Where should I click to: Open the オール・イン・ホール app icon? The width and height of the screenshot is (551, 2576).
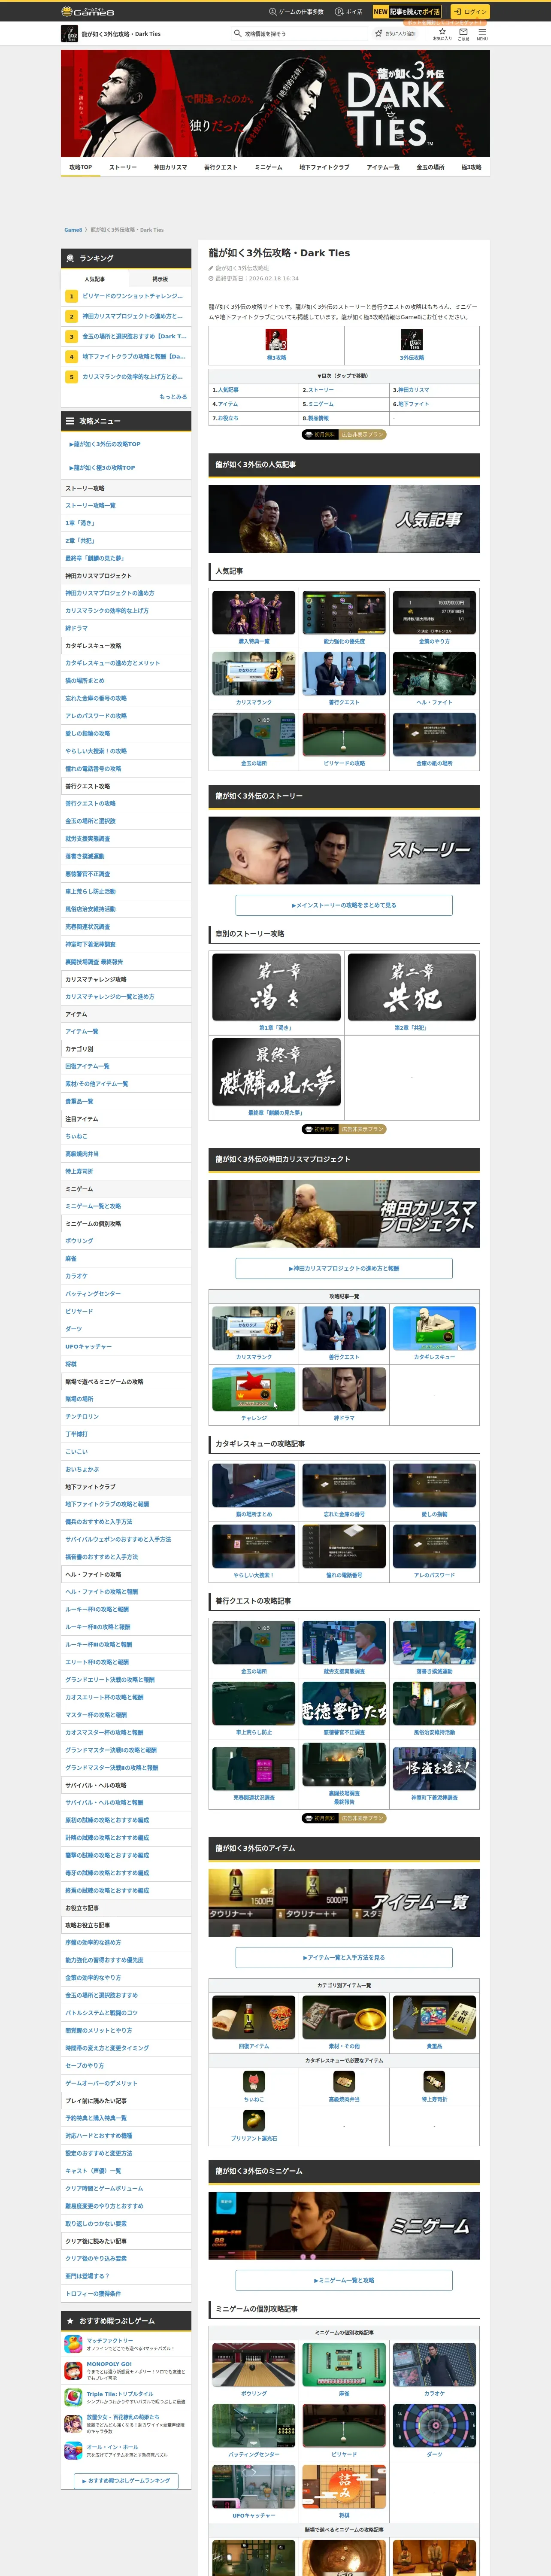coord(73,2451)
